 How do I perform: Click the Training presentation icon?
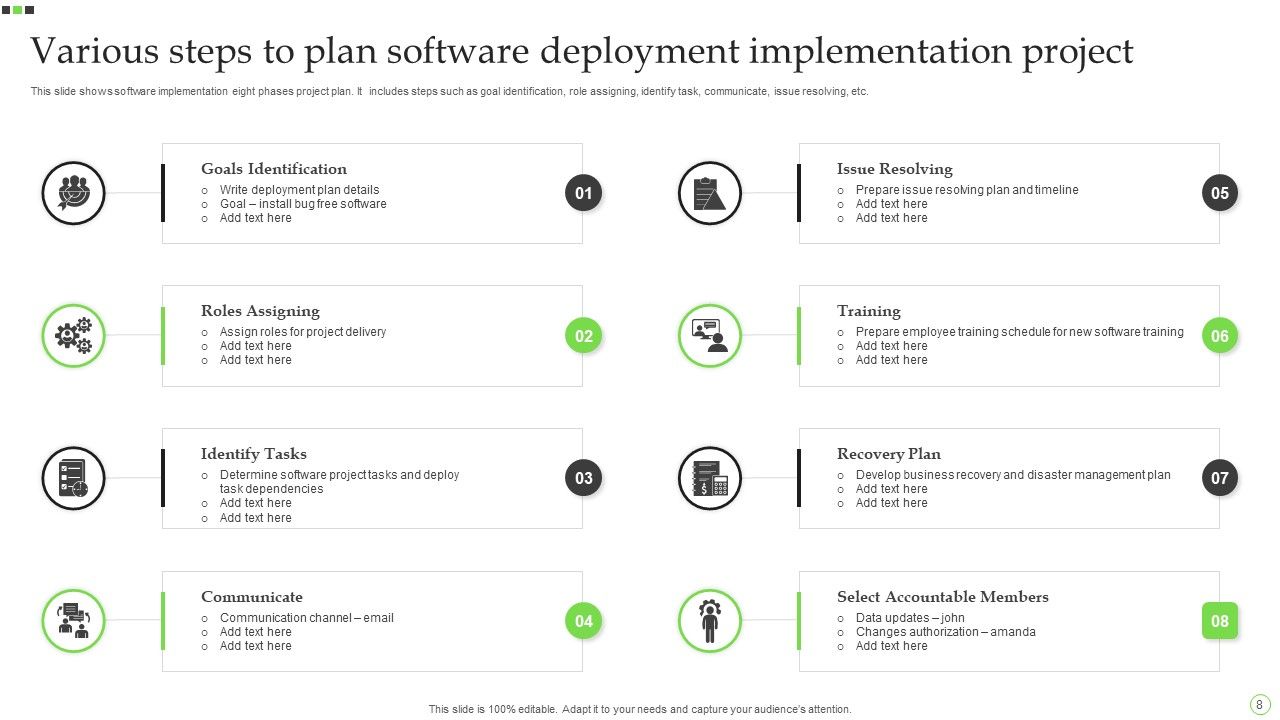(x=710, y=336)
